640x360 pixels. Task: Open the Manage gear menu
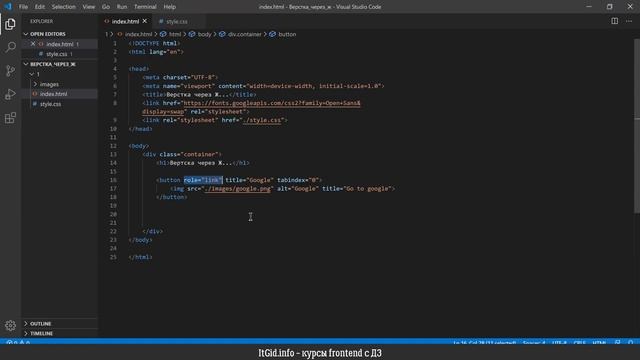[x=10, y=325]
